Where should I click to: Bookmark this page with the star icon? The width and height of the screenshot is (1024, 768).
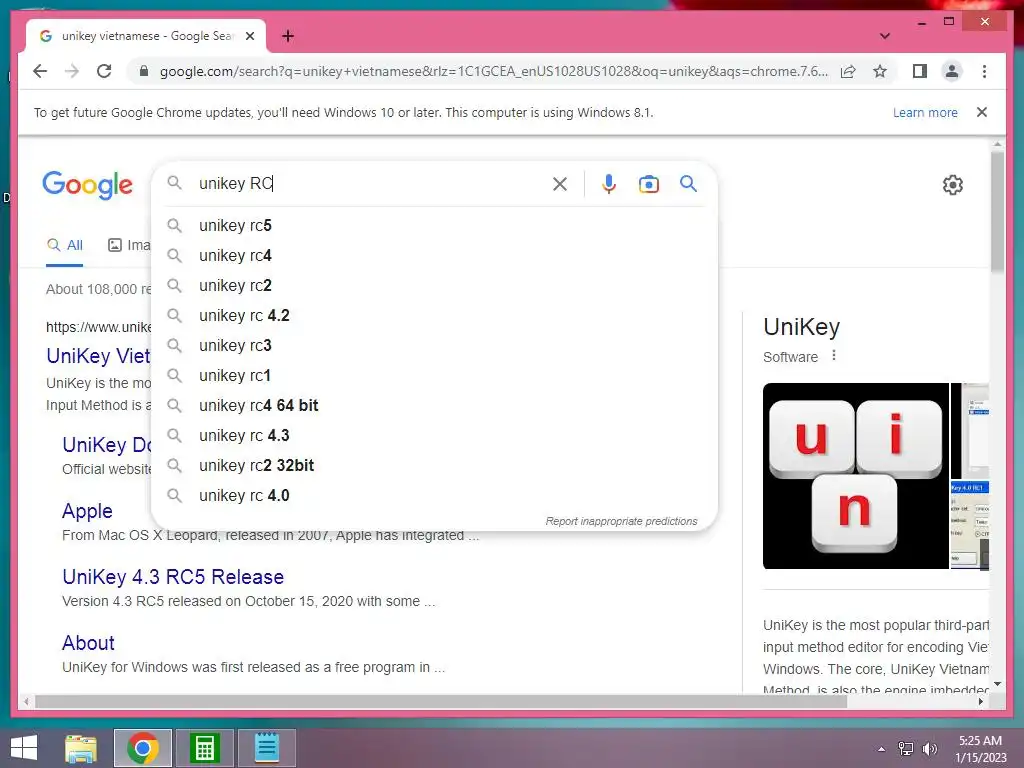[880, 71]
